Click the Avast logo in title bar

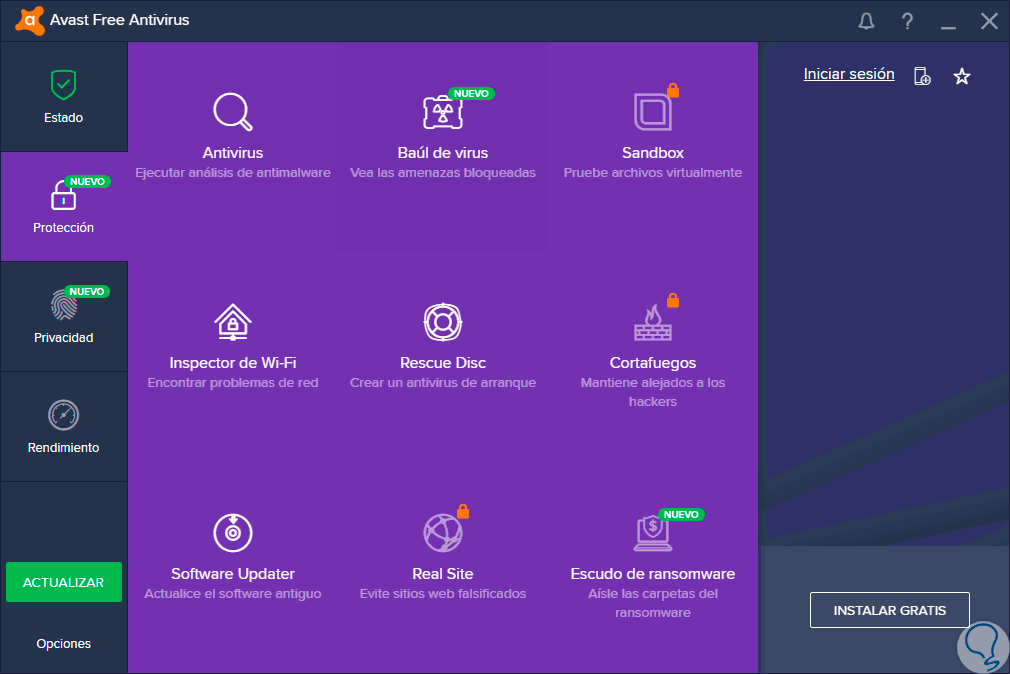[30, 21]
